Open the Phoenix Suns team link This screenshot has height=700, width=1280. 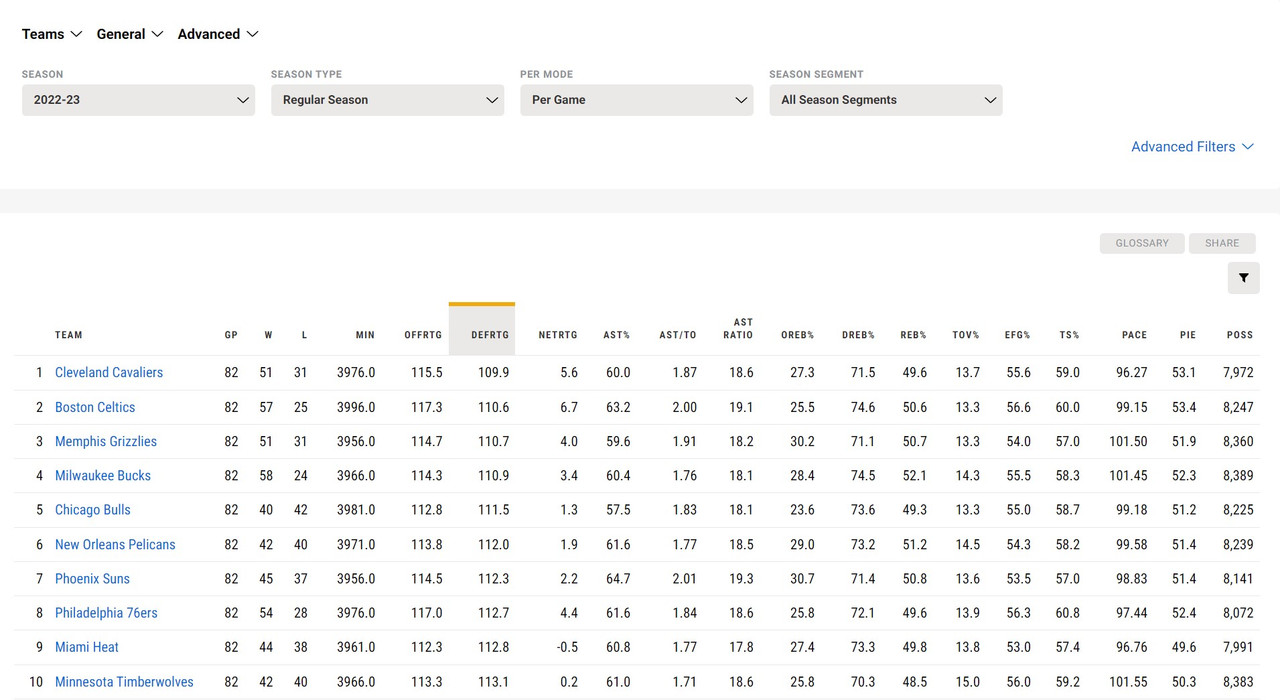pyautogui.click(x=92, y=578)
